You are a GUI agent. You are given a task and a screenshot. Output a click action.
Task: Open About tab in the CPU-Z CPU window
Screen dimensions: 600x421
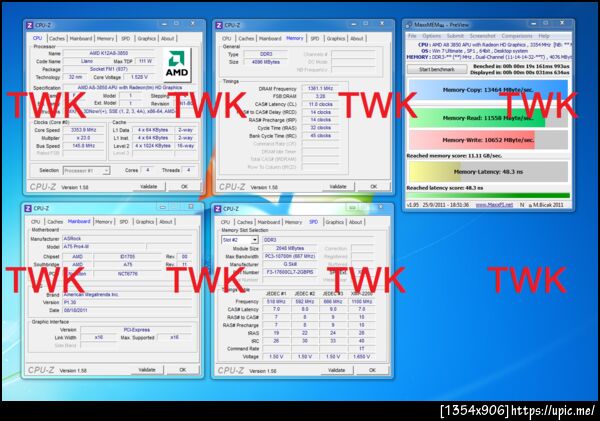[167, 38]
